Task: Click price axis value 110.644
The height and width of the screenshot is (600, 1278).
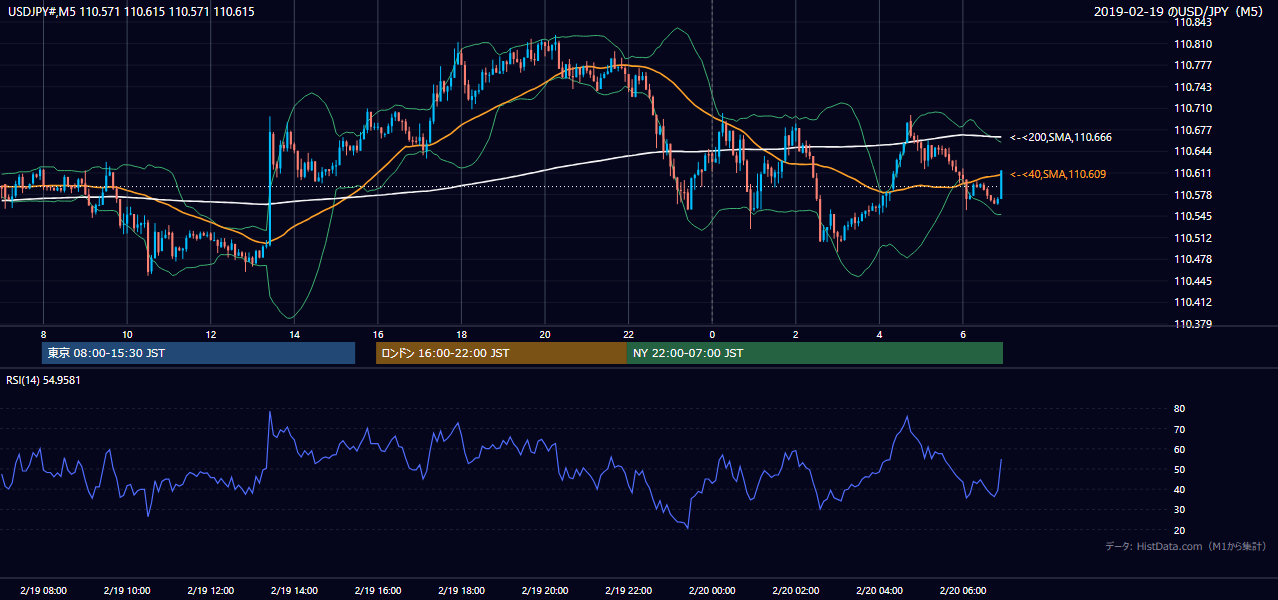Action: pos(1194,152)
